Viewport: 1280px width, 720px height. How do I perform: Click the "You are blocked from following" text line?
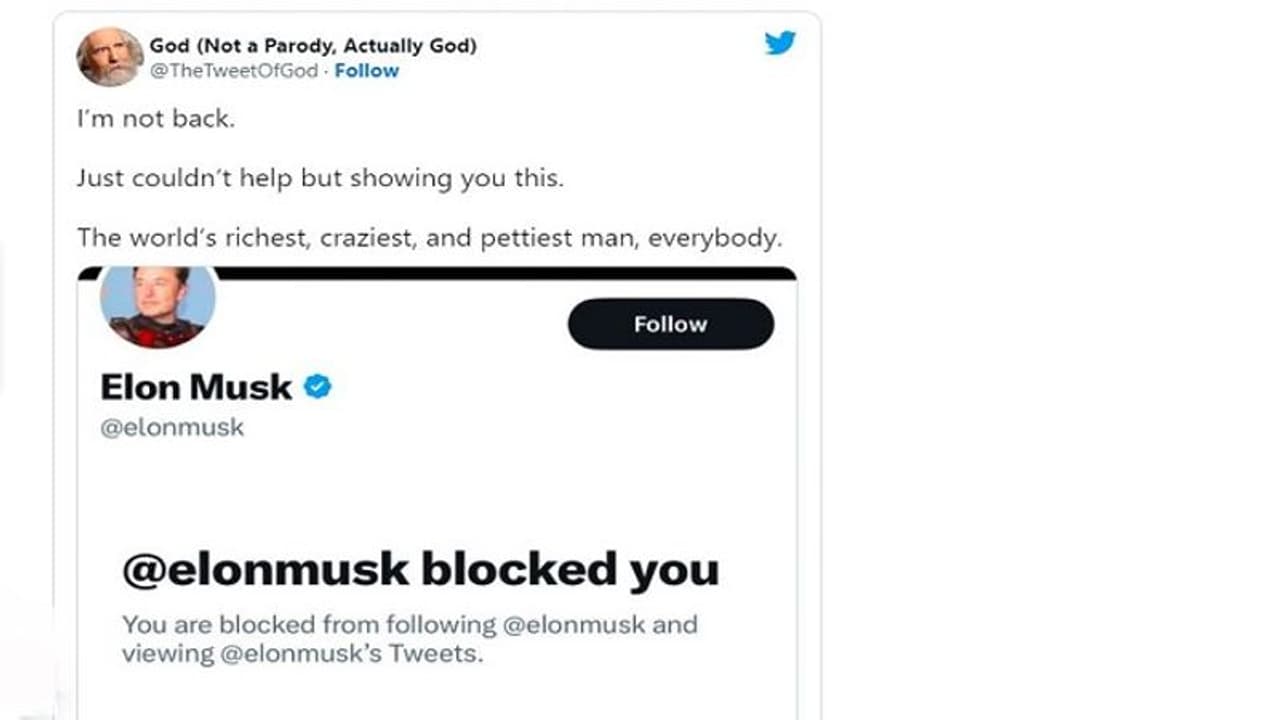tap(310, 625)
